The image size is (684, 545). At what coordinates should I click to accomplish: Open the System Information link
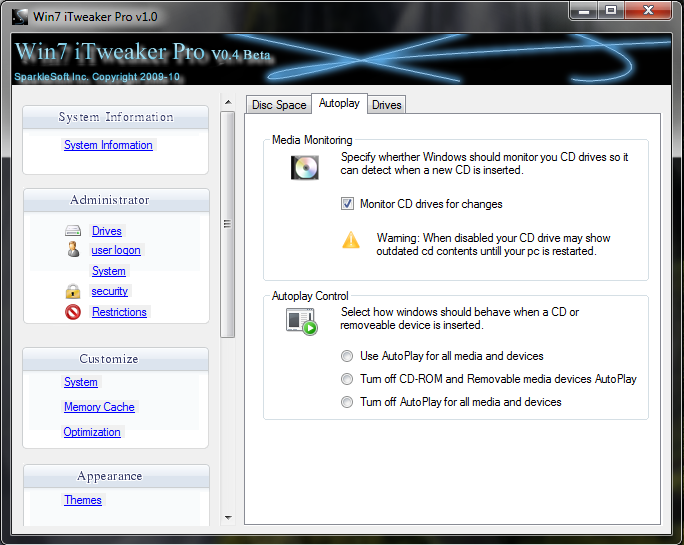click(108, 145)
